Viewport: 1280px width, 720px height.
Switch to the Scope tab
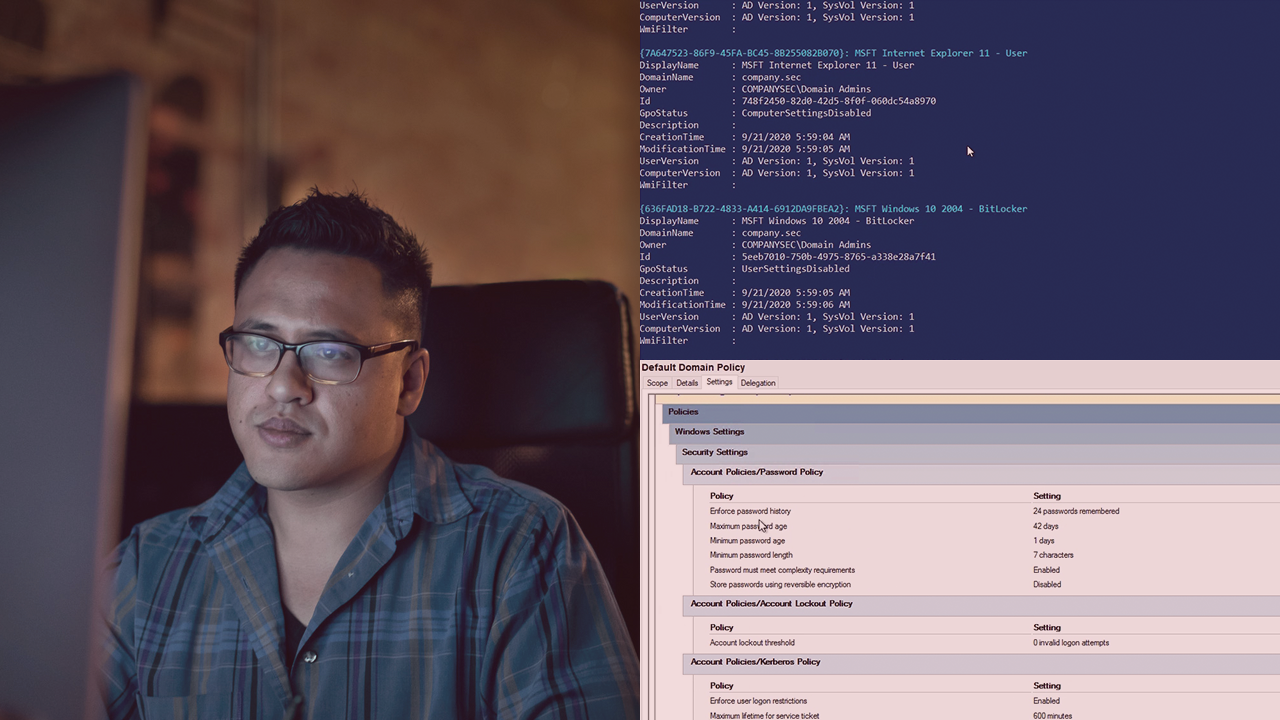pyautogui.click(x=657, y=383)
